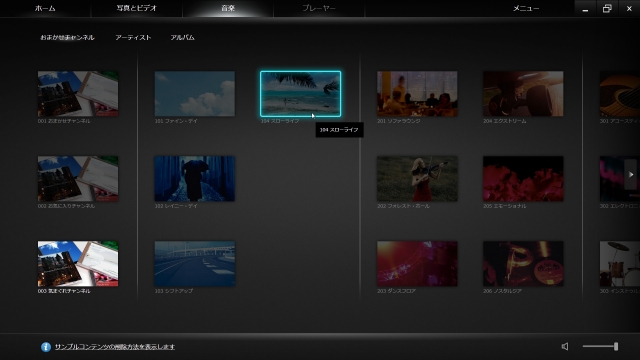Open the 303 drum kit thumbnail

pyautogui.click(x=620, y=264)
